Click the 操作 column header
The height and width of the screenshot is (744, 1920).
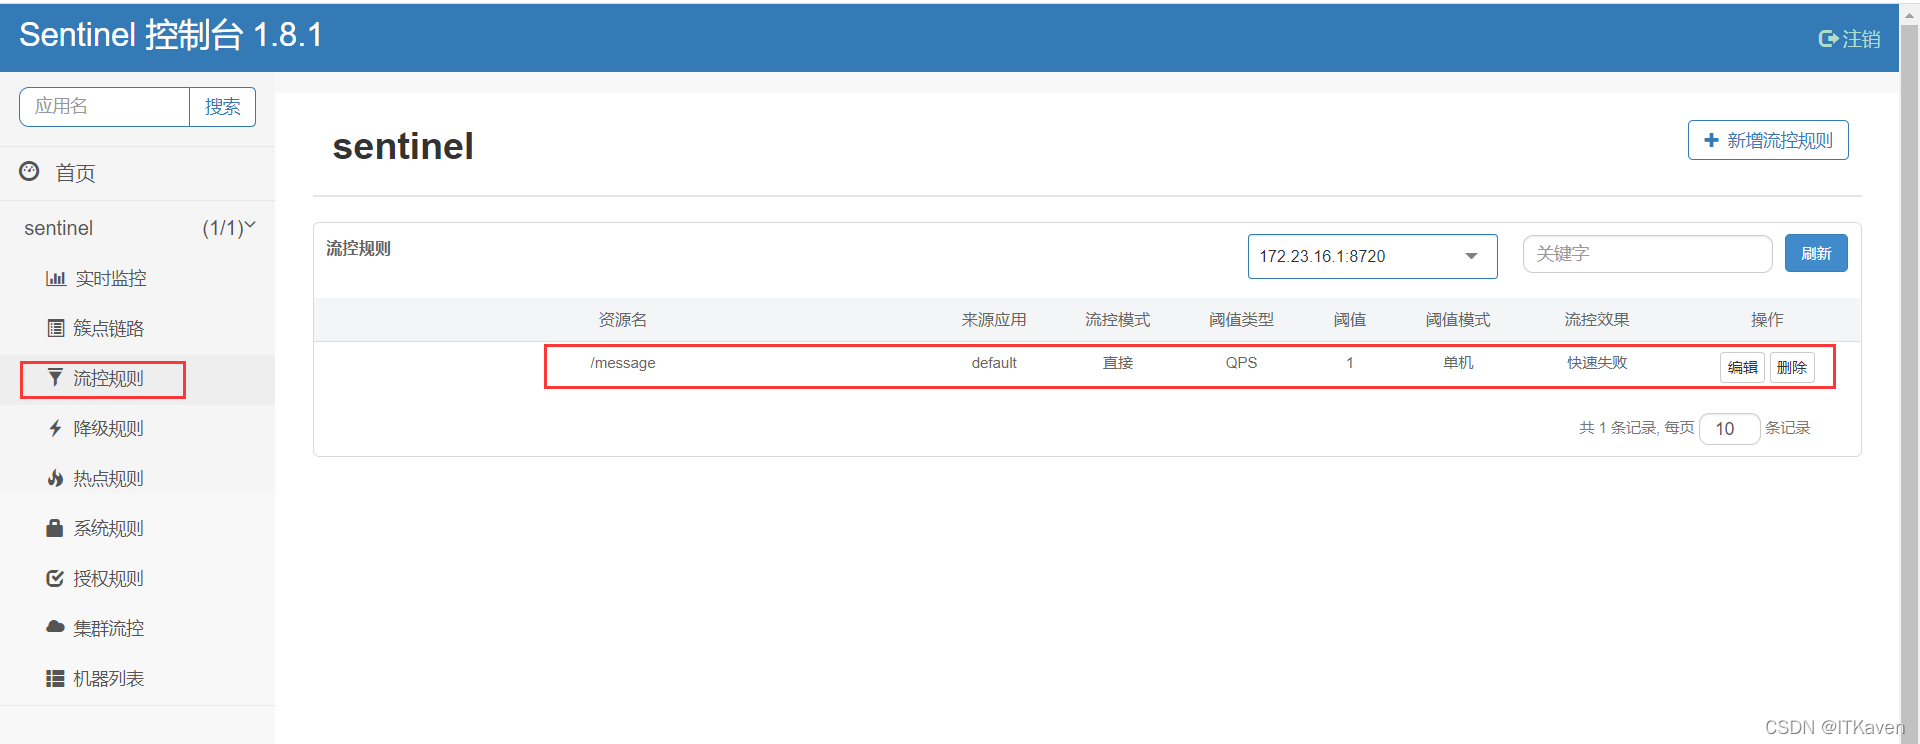tap(1767, 320)
